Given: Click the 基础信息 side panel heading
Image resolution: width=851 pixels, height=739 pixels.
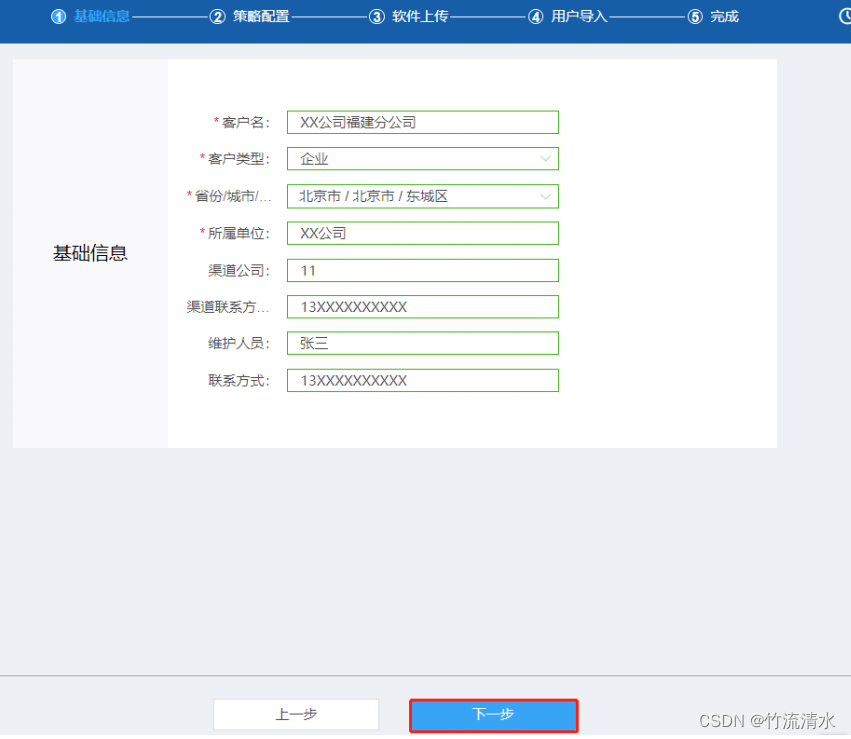Looking at the screenshot, I should (90, 253).
